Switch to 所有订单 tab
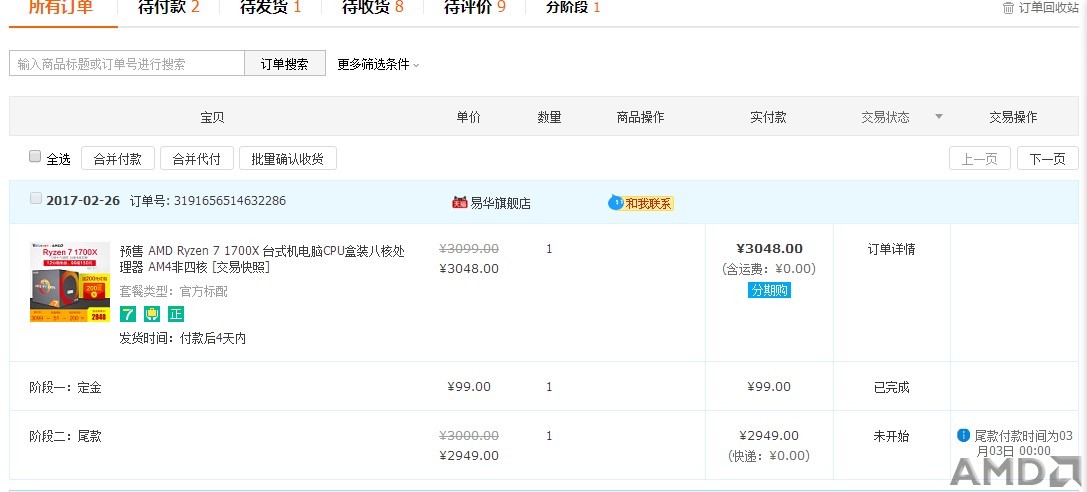The height and width of the screenshot is (492, 1087). coord(61,8)
